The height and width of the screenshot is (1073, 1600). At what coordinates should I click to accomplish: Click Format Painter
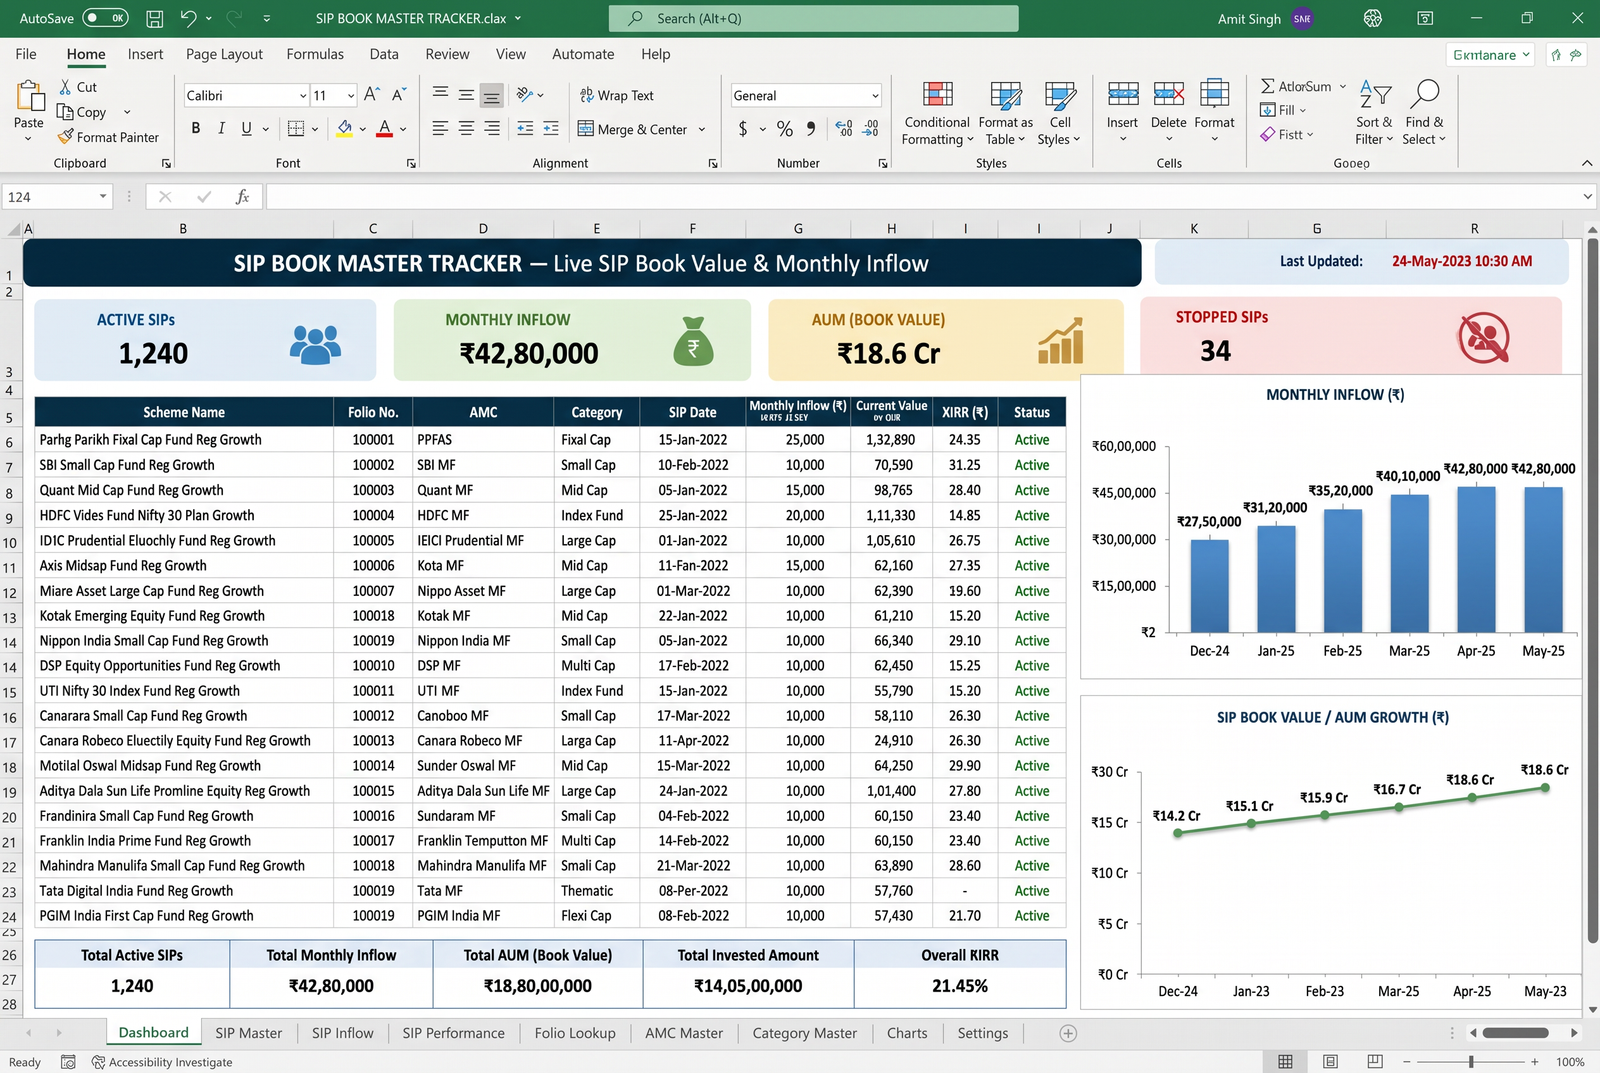pos(108,137)
